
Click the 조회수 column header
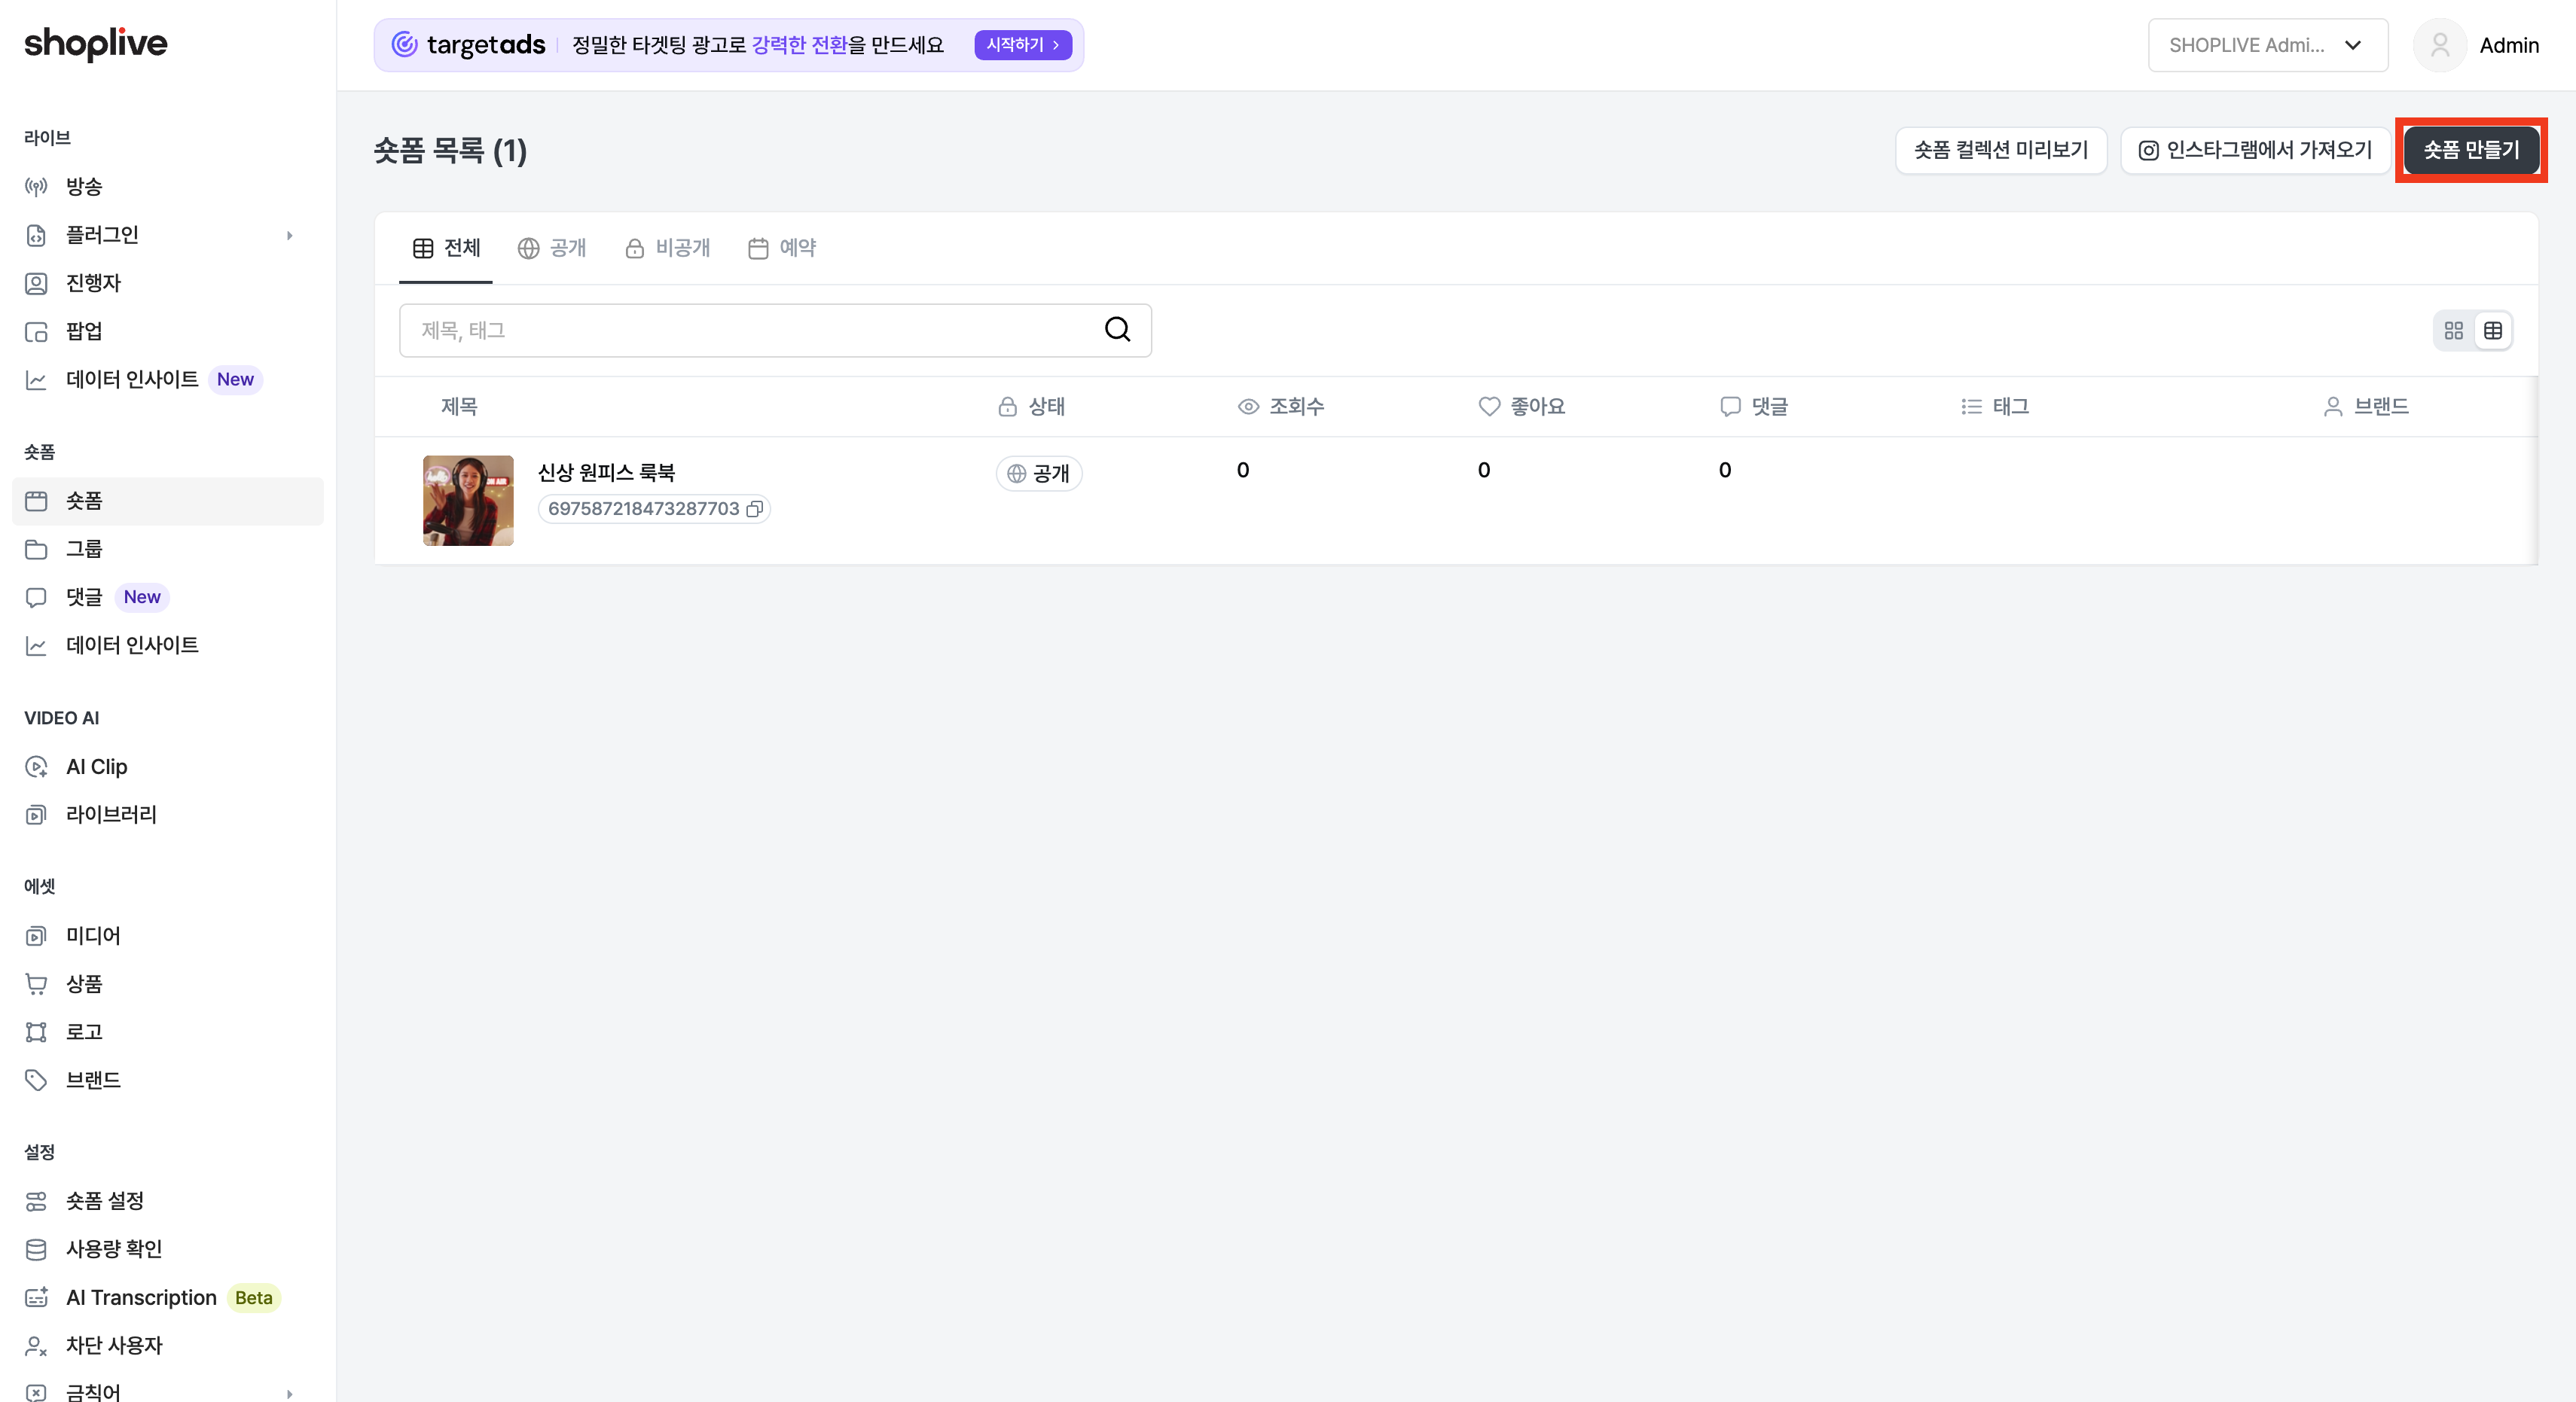click(1280, 406)
